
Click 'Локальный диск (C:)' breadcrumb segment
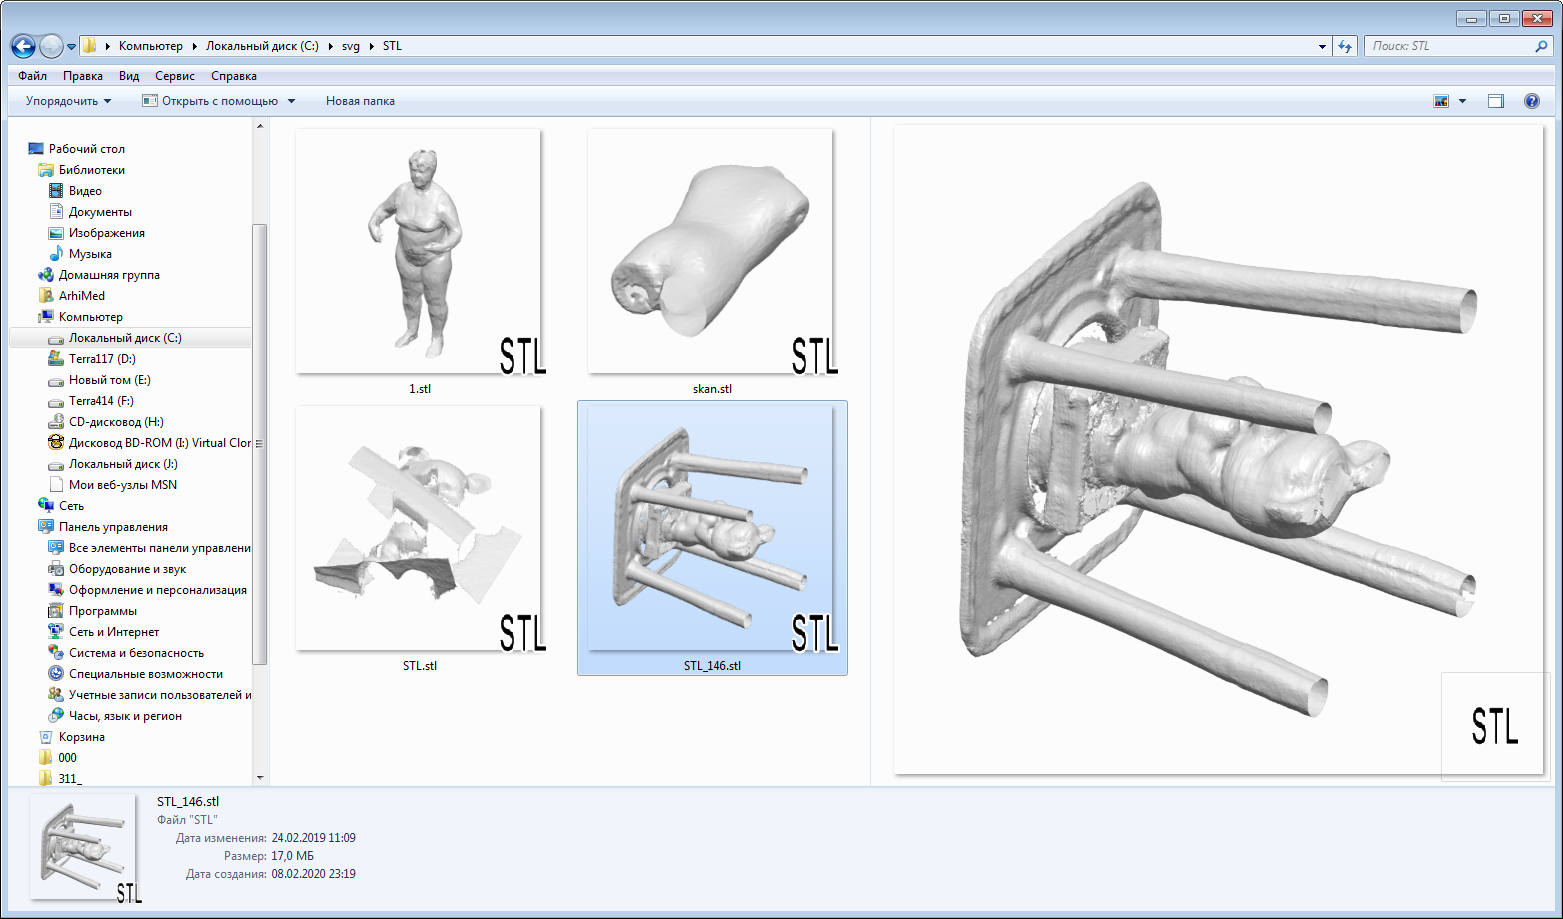pos(262,46)
